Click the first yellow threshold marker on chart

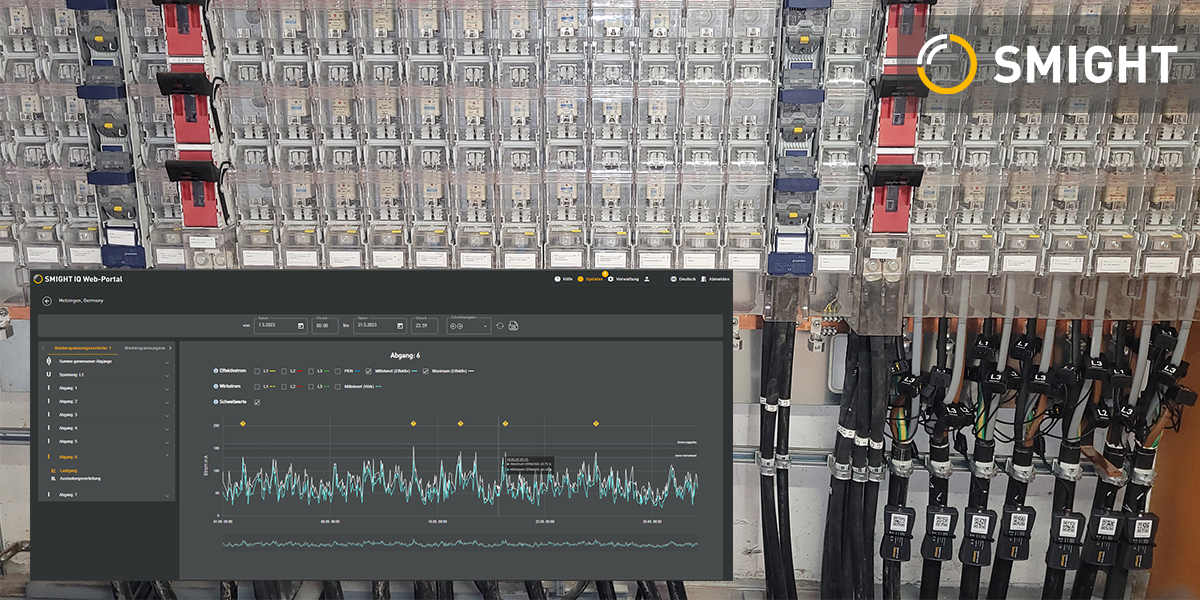[x=243, y=424]
